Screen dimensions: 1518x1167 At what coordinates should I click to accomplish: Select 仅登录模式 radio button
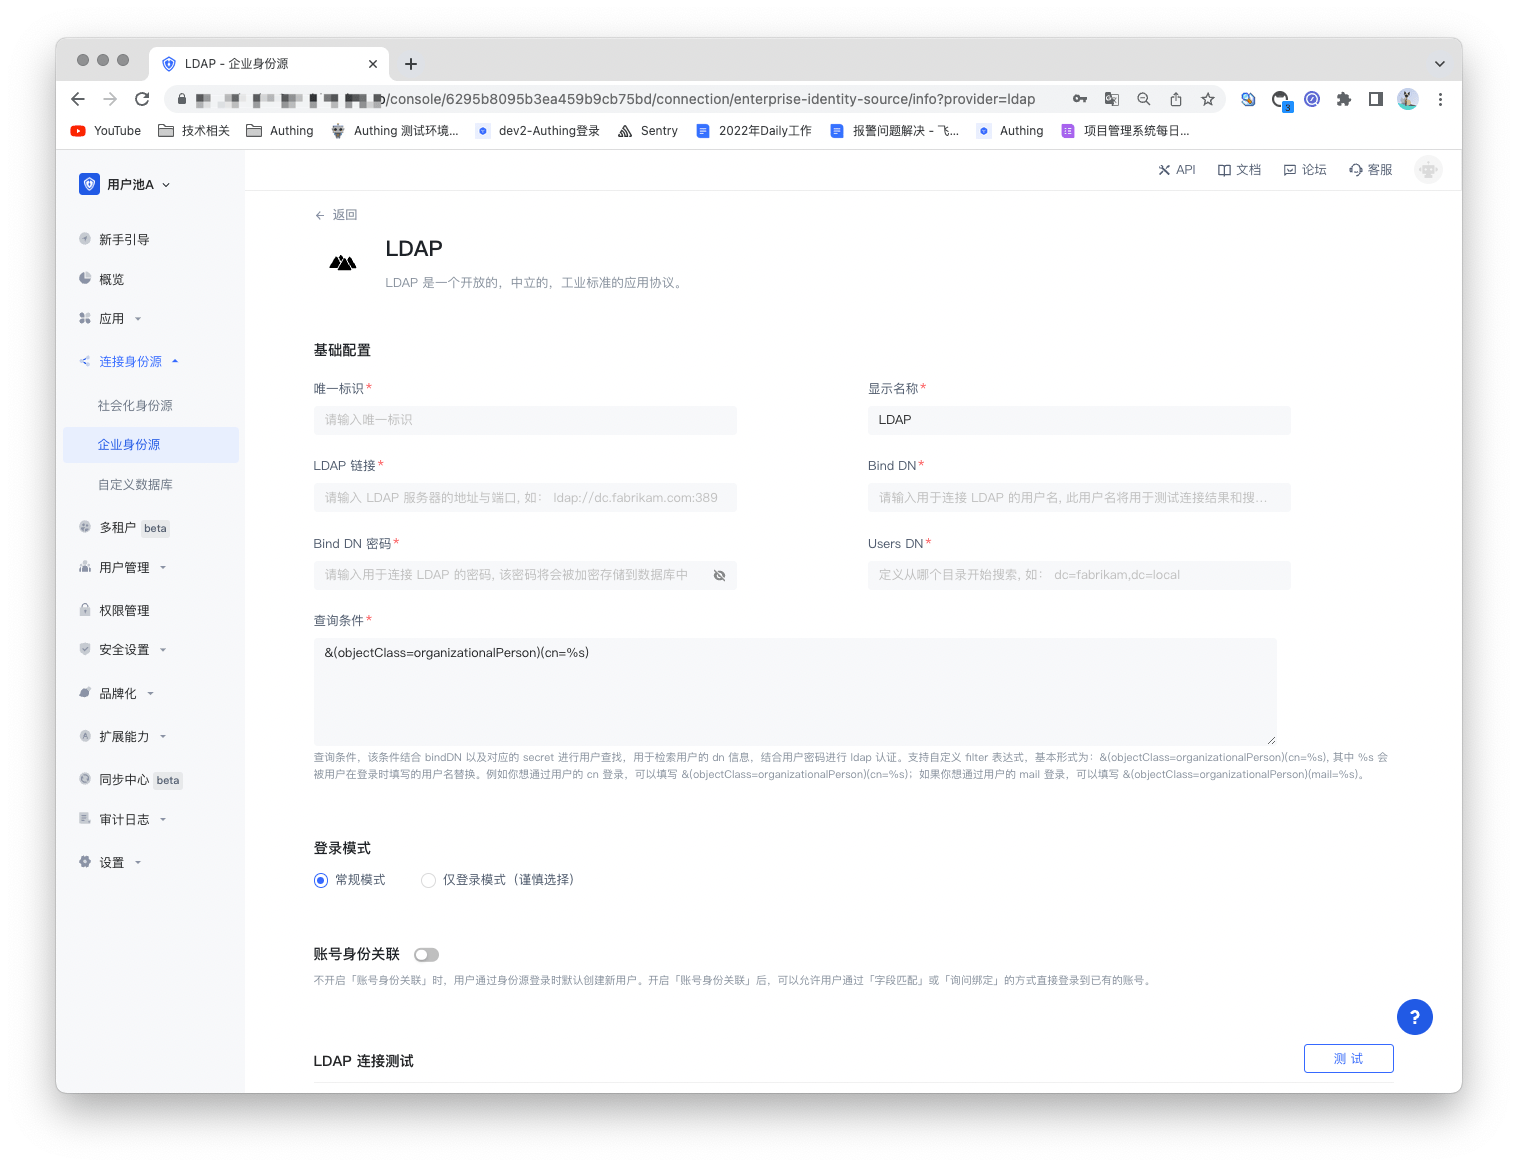pos(429,880)
